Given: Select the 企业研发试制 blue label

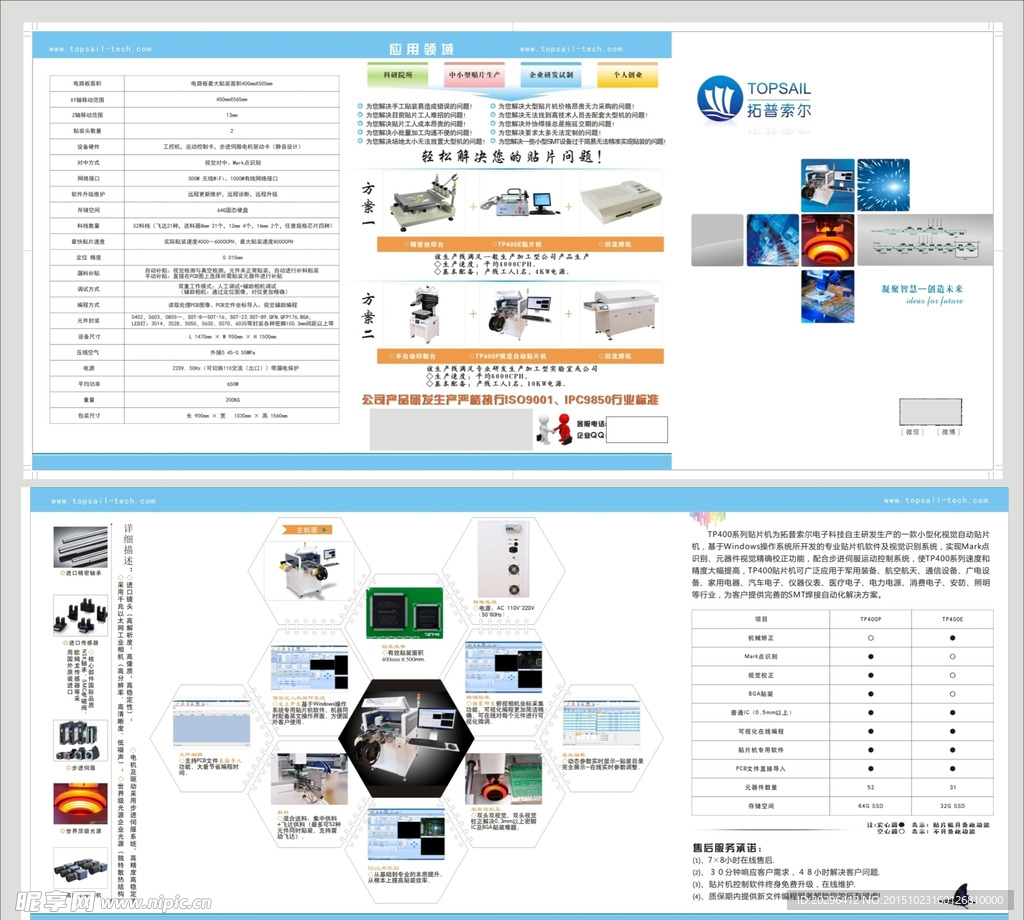Looking at the screenshot, I should 551,75.
